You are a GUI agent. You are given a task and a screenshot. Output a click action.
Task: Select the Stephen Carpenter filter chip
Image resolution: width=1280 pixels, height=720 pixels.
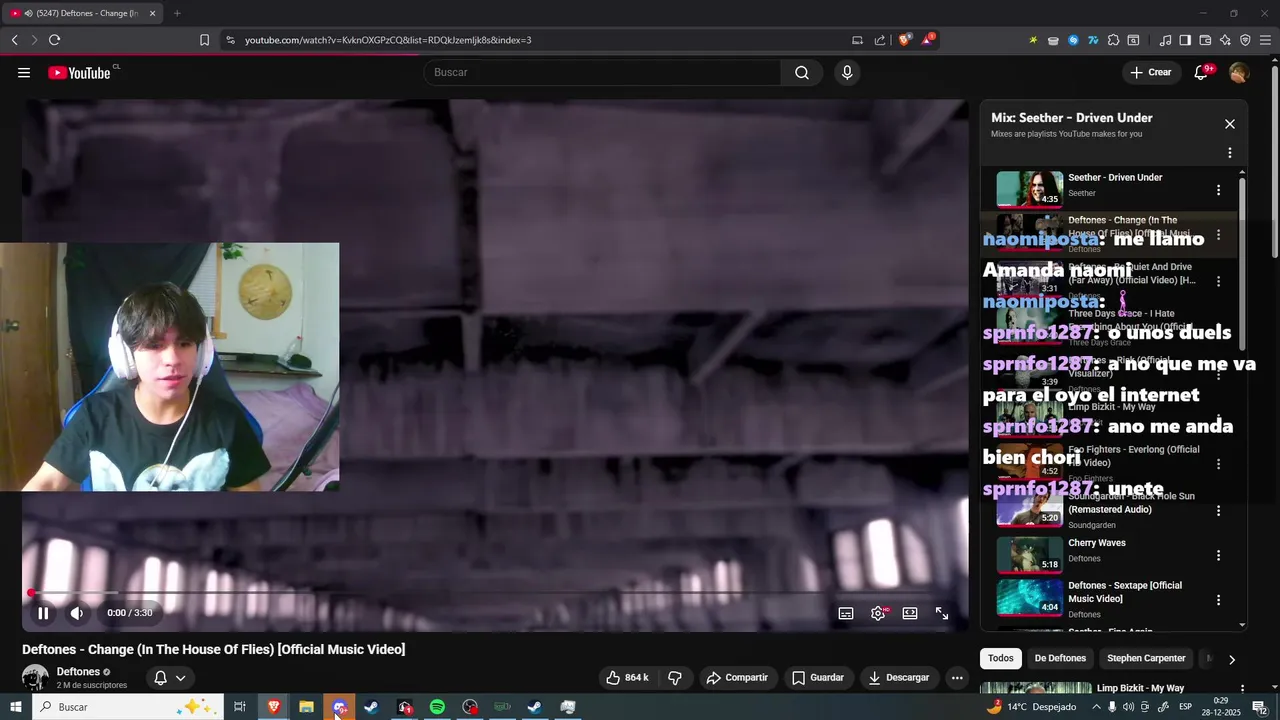click(1146, 658)
